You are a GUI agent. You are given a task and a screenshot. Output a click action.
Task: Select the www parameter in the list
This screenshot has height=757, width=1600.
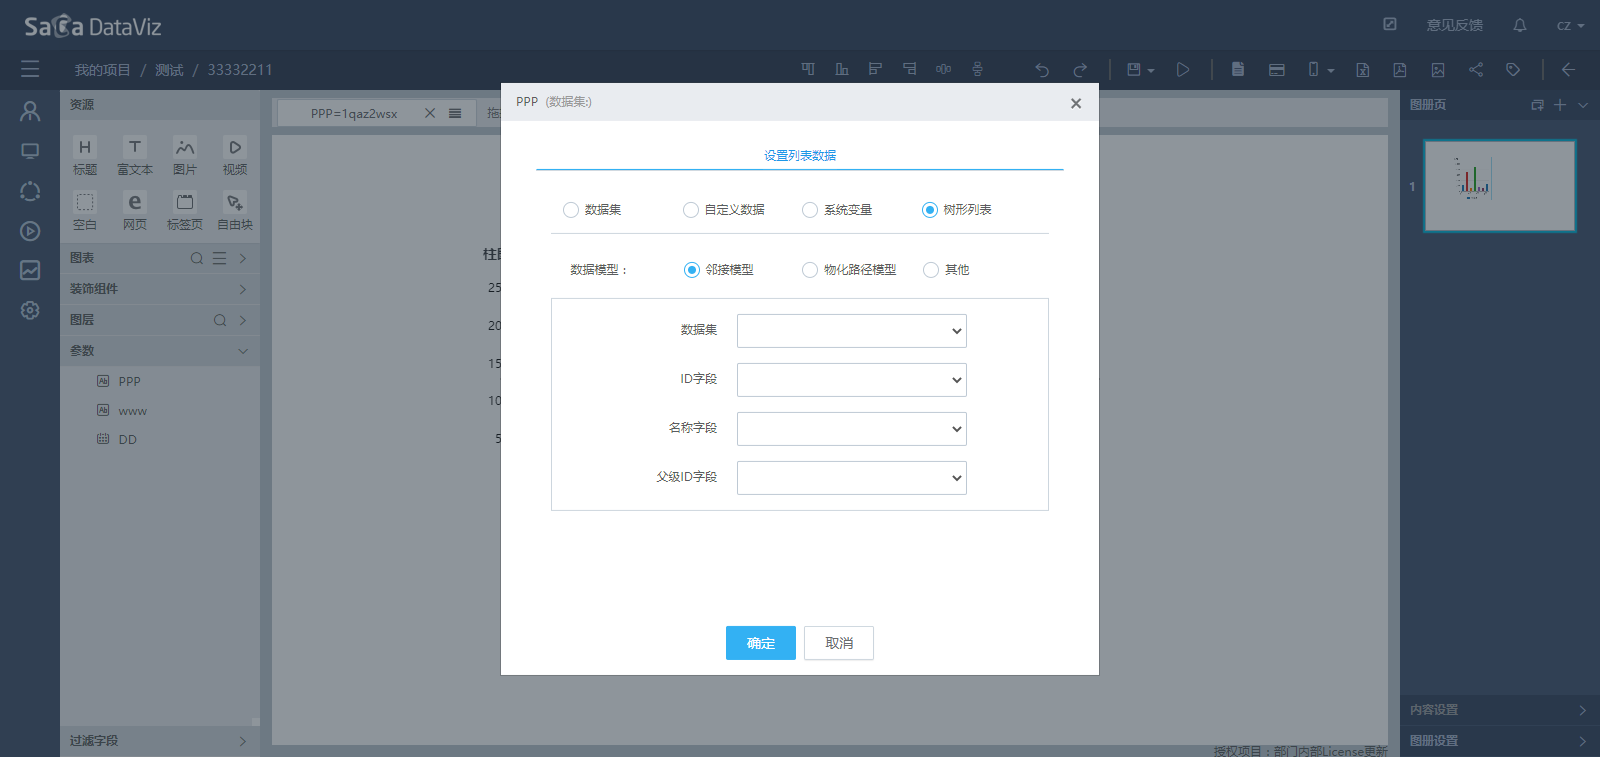pyautogui.click(x=132, y=411)
